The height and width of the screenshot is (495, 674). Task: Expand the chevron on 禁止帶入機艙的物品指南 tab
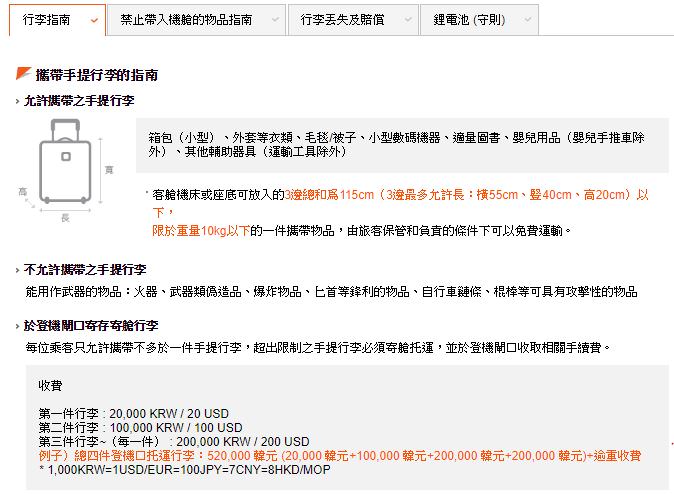click(x=275, y=20)
